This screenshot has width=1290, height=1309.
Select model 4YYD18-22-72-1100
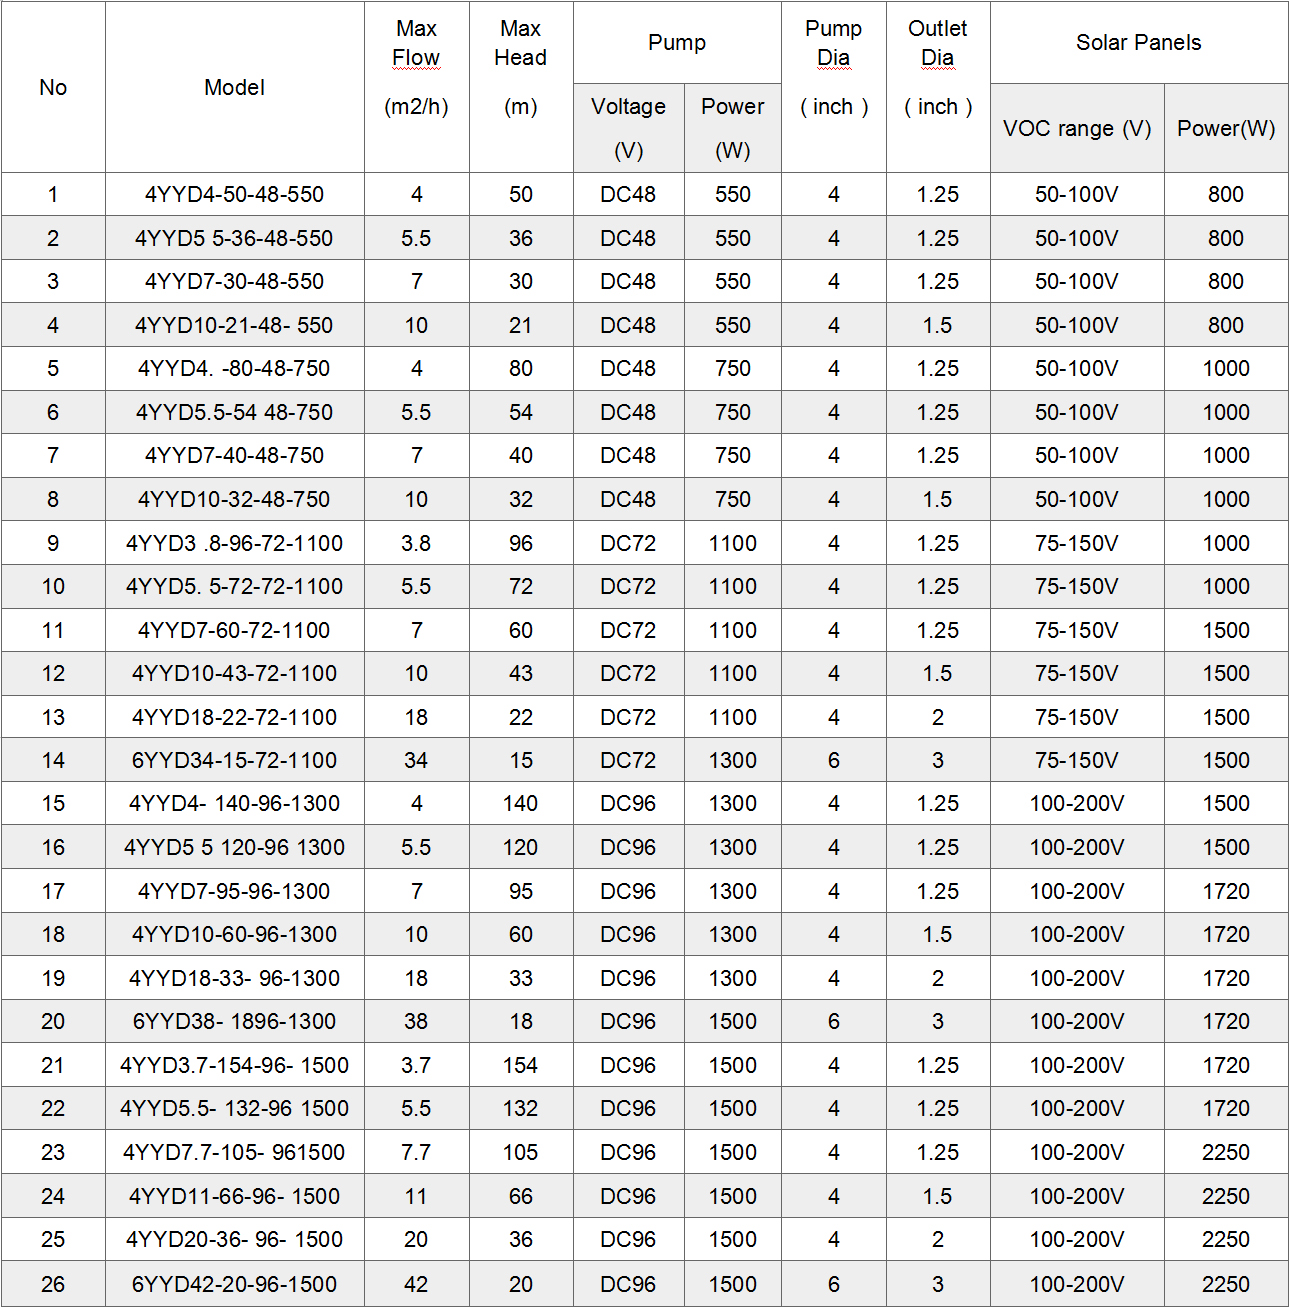pos(234,717)
